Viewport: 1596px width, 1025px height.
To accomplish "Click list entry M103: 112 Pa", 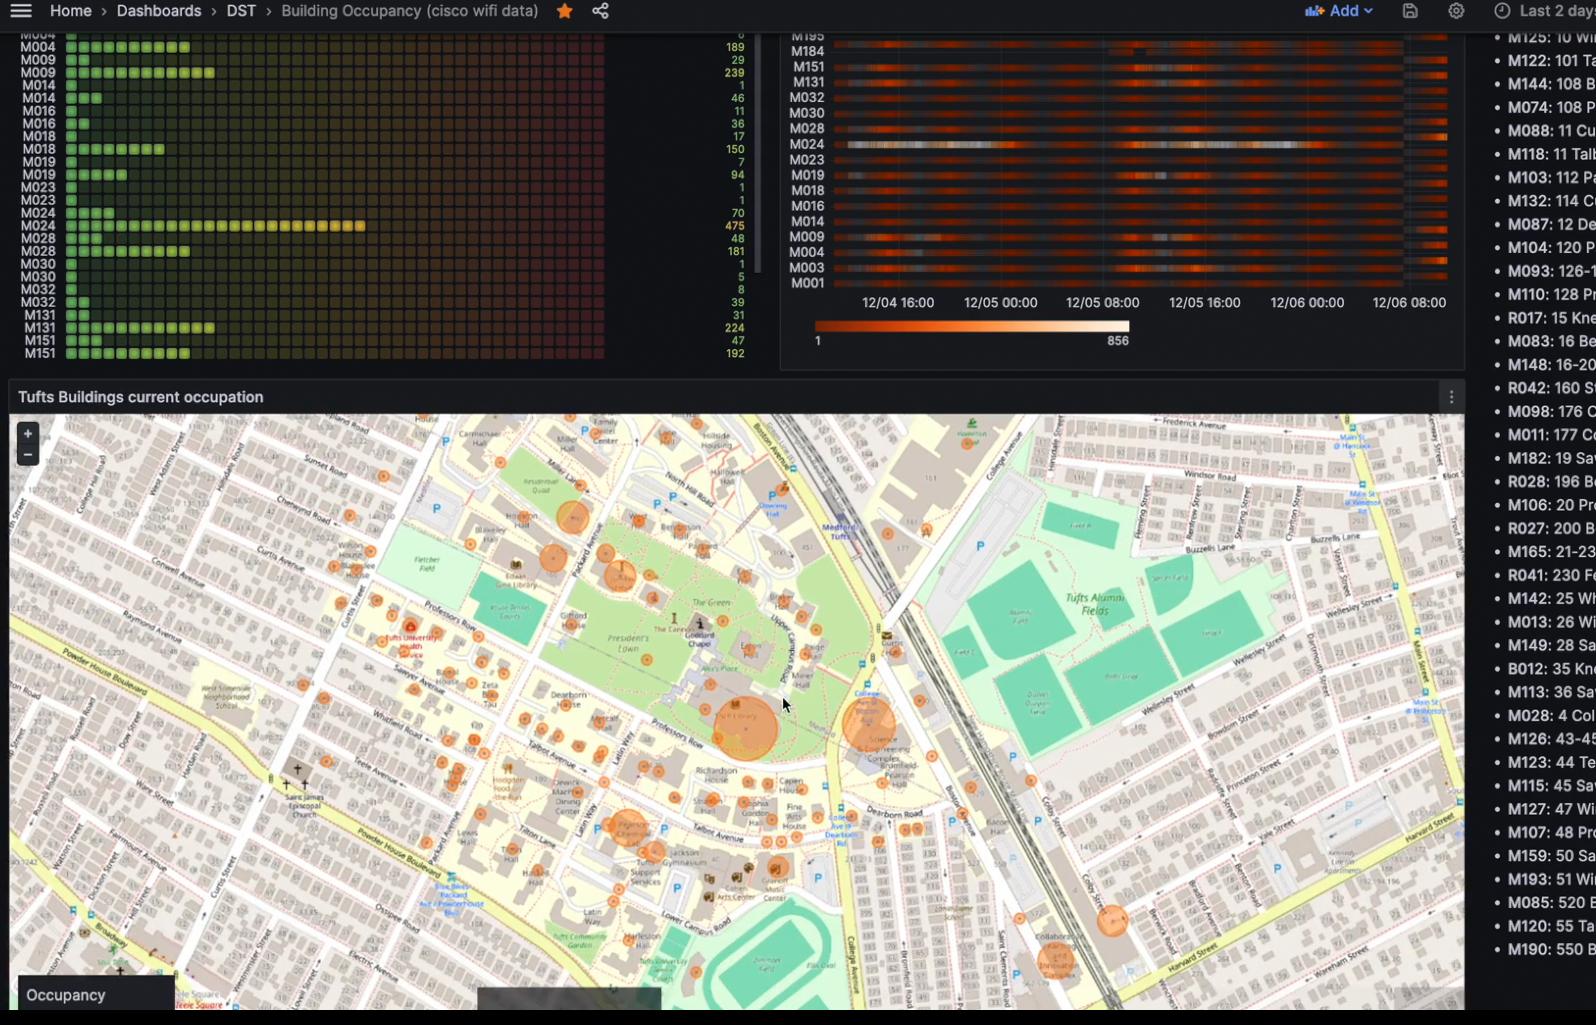I will [x=1551, y=177].
